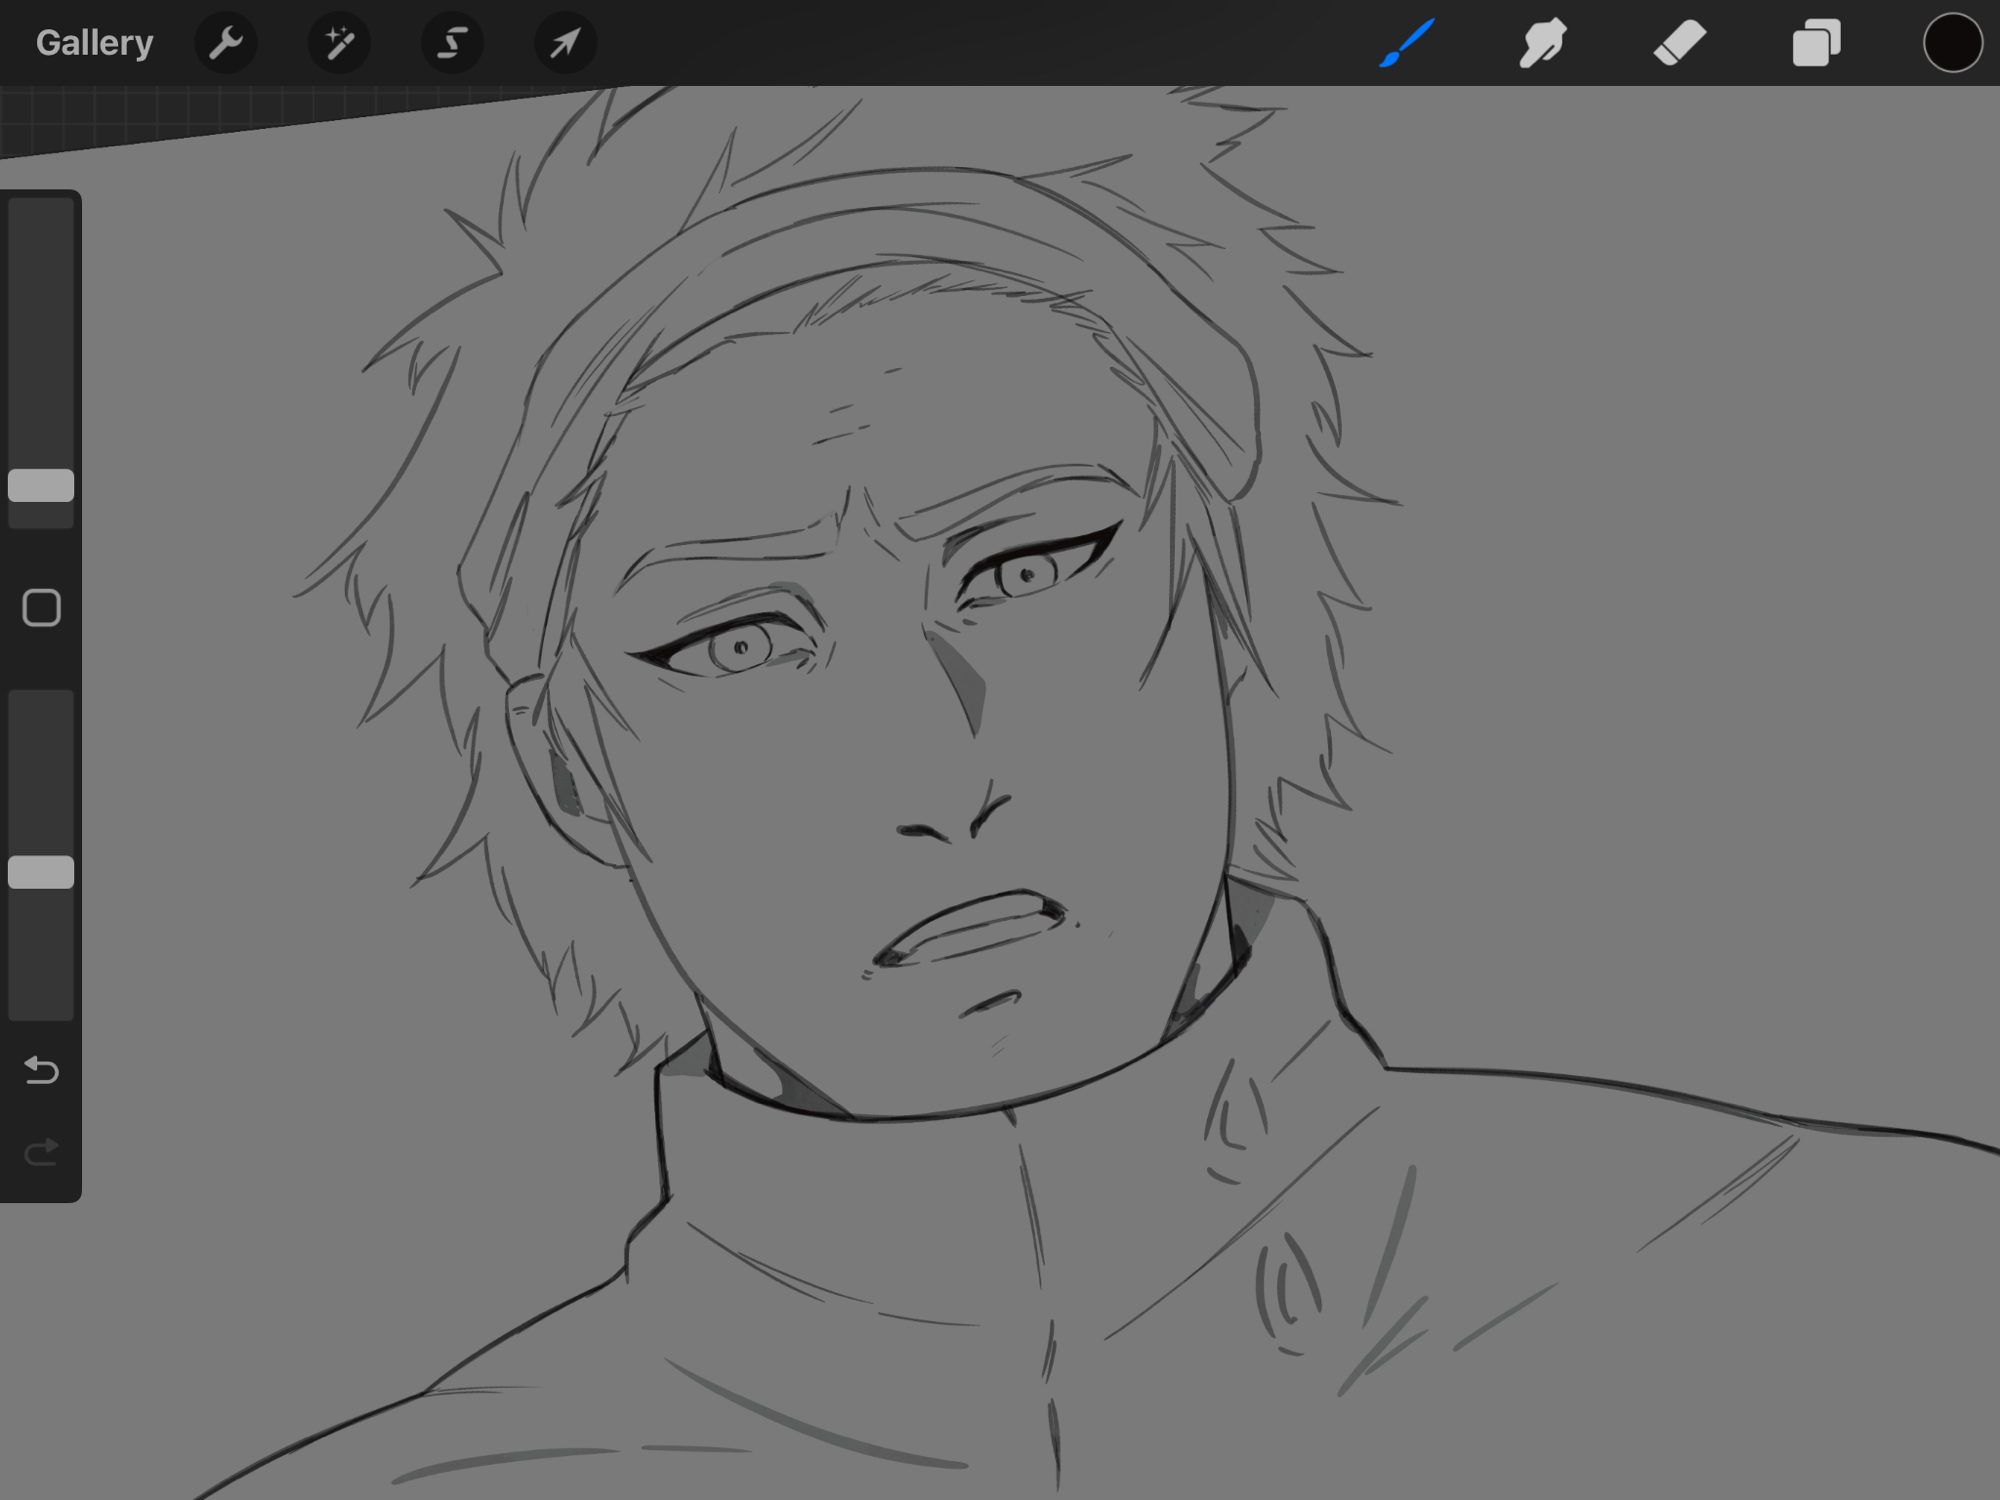
Task: Tap the square Modify button on sidebar
Action: tap(41, 608)
